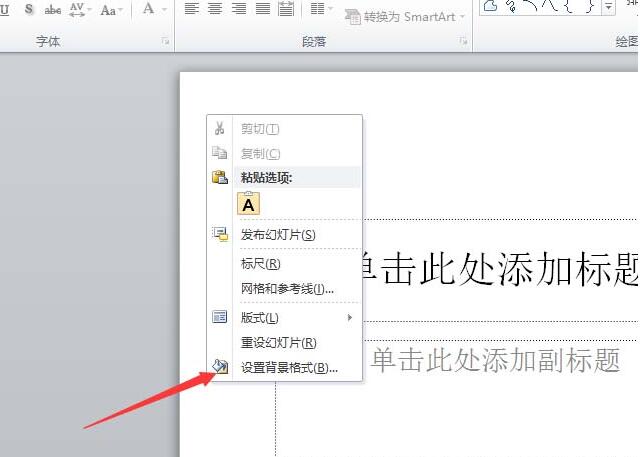Select scribble shape in shapes gallery

tap(510, 6)
